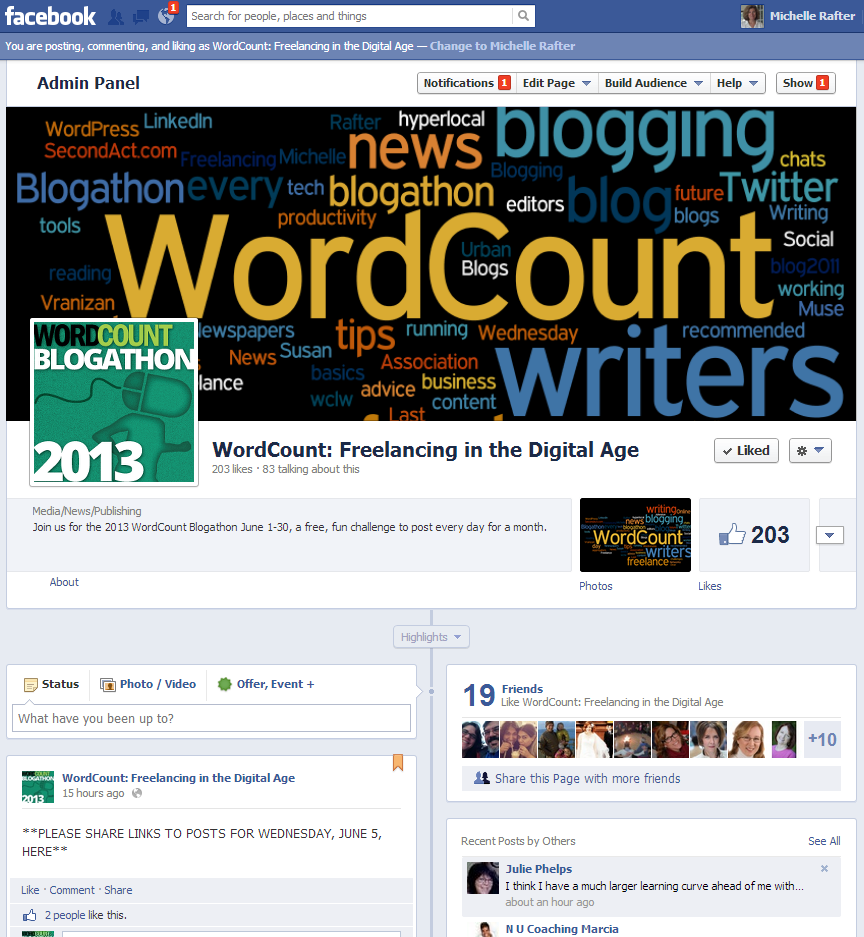Click the Share link under the post

click(118, 890)
